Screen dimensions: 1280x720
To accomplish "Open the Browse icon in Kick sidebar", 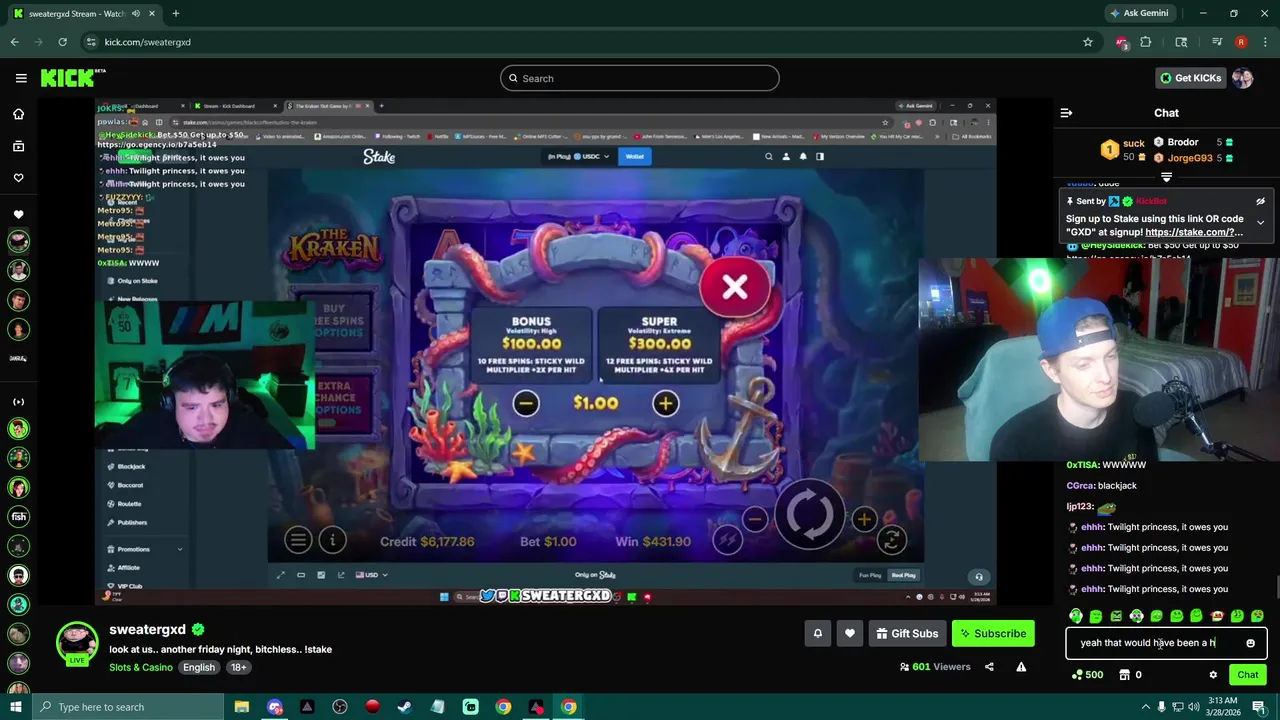I will tap(18, 146).
